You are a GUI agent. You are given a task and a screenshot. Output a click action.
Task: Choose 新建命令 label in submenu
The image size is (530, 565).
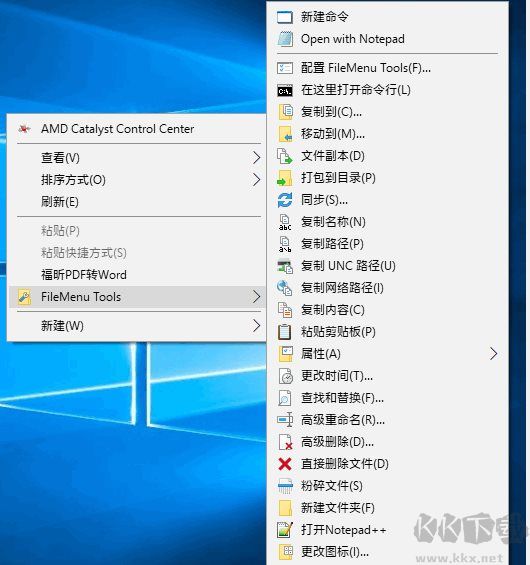click(325, 17)
